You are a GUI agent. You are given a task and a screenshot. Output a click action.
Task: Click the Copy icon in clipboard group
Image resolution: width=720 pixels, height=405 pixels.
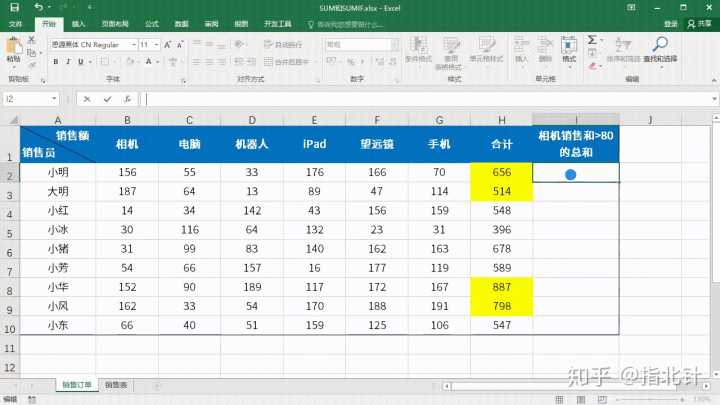[32, 52]
